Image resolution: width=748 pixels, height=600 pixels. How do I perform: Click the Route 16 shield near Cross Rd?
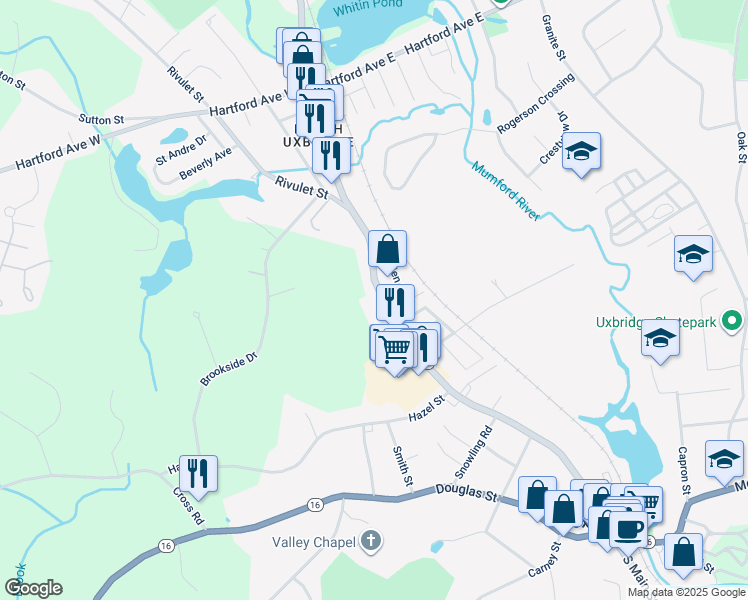pyautogui.click(x=166, y=546)
